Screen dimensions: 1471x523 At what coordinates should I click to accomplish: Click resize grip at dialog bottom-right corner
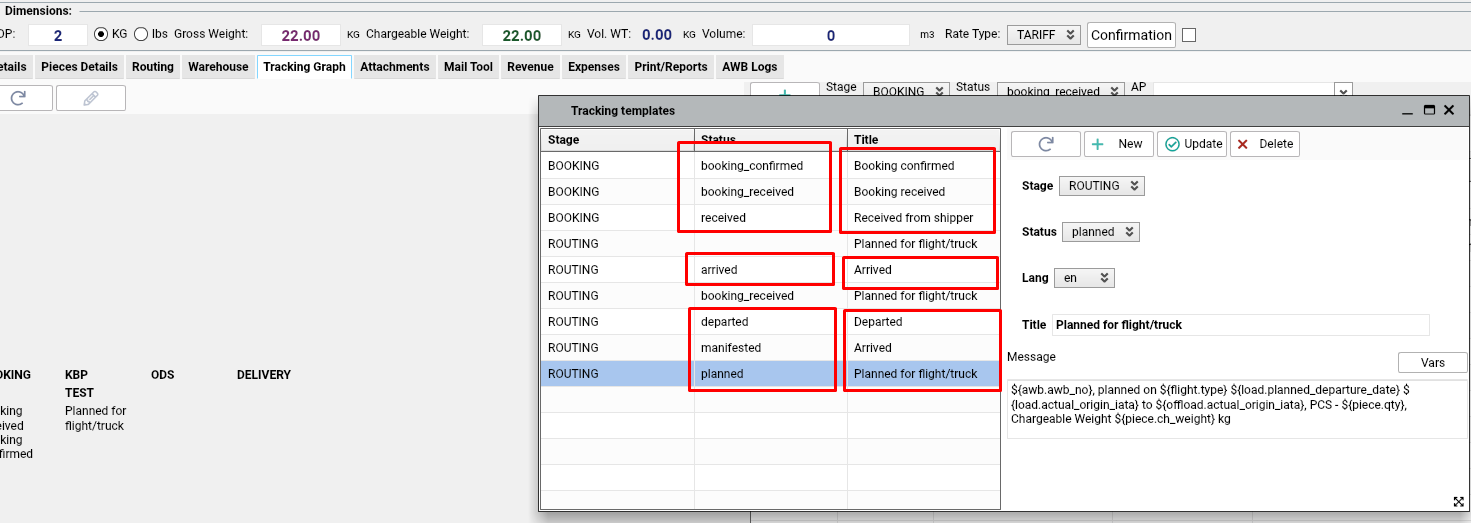click(1458, 501)
